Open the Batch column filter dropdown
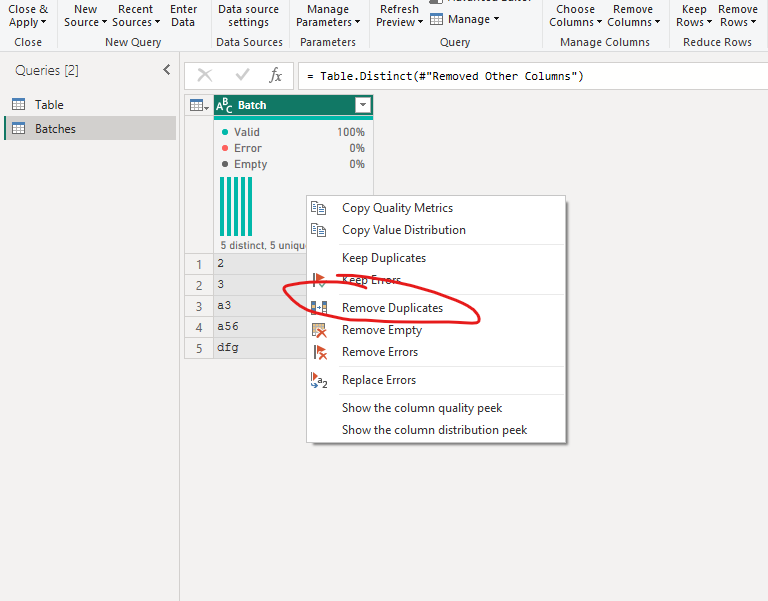The width and height of the screenshot is (768, 601). click(x=362, y=105)
